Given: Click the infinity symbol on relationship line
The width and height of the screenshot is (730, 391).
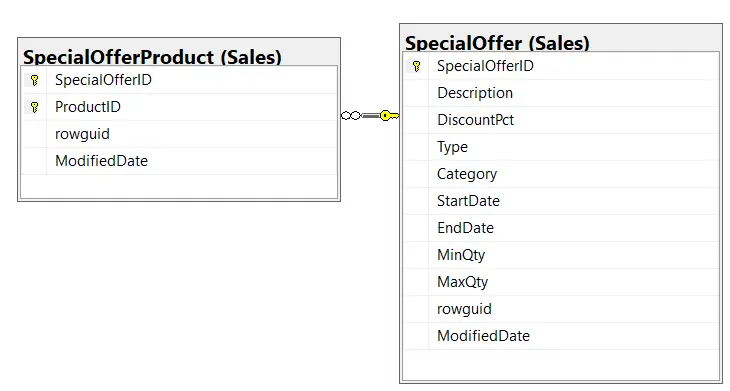Looking at the screenshot, I should [351, 115].
